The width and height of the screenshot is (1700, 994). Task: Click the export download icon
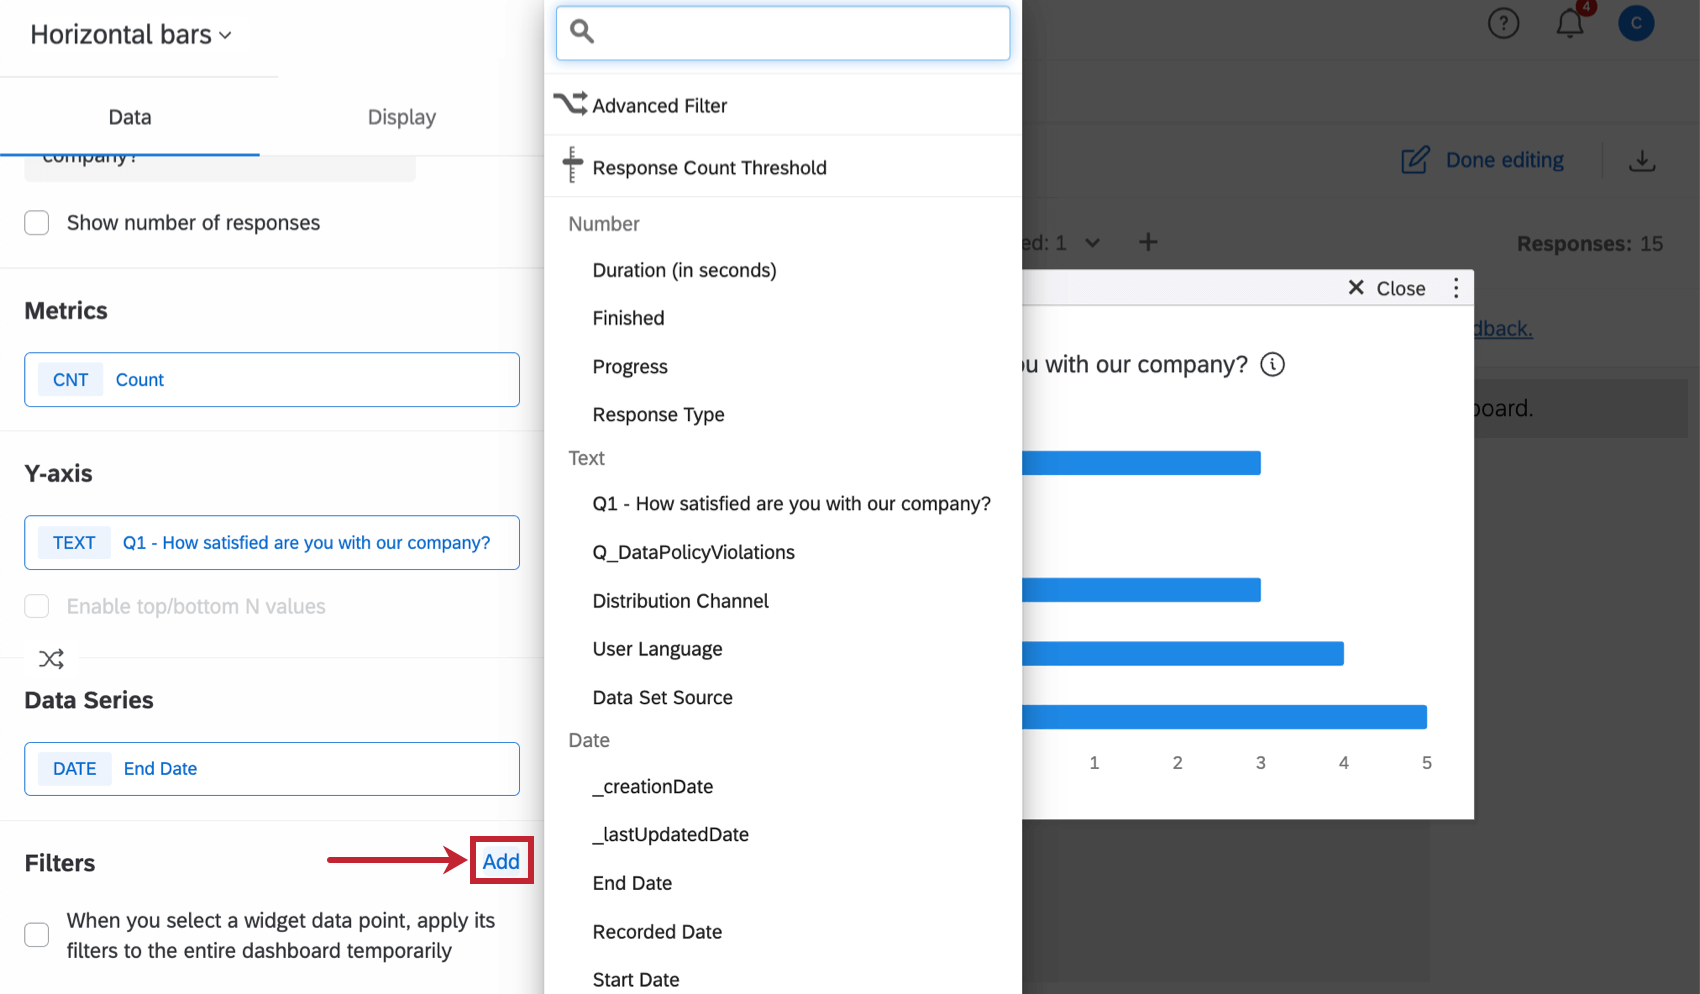tap(1643, 160)
